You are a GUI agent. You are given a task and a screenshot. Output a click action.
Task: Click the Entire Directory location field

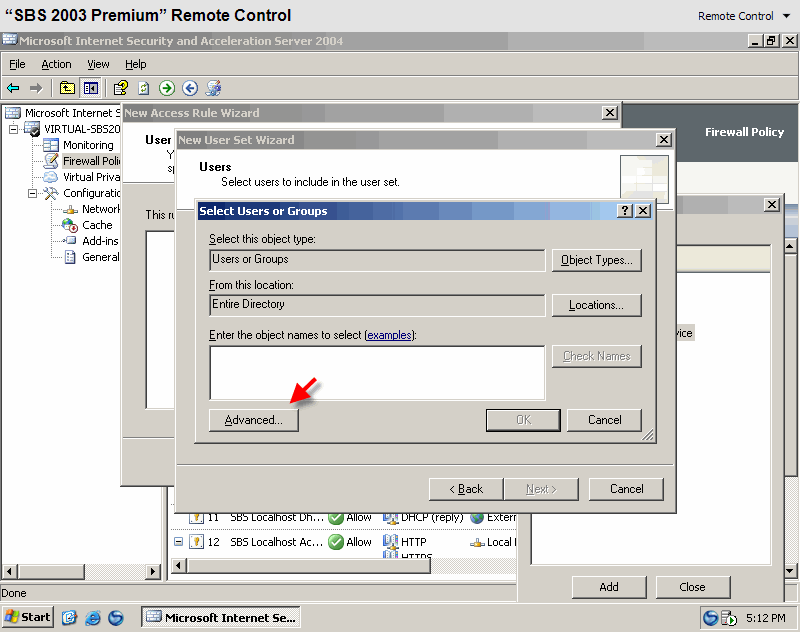pos(377,305)
